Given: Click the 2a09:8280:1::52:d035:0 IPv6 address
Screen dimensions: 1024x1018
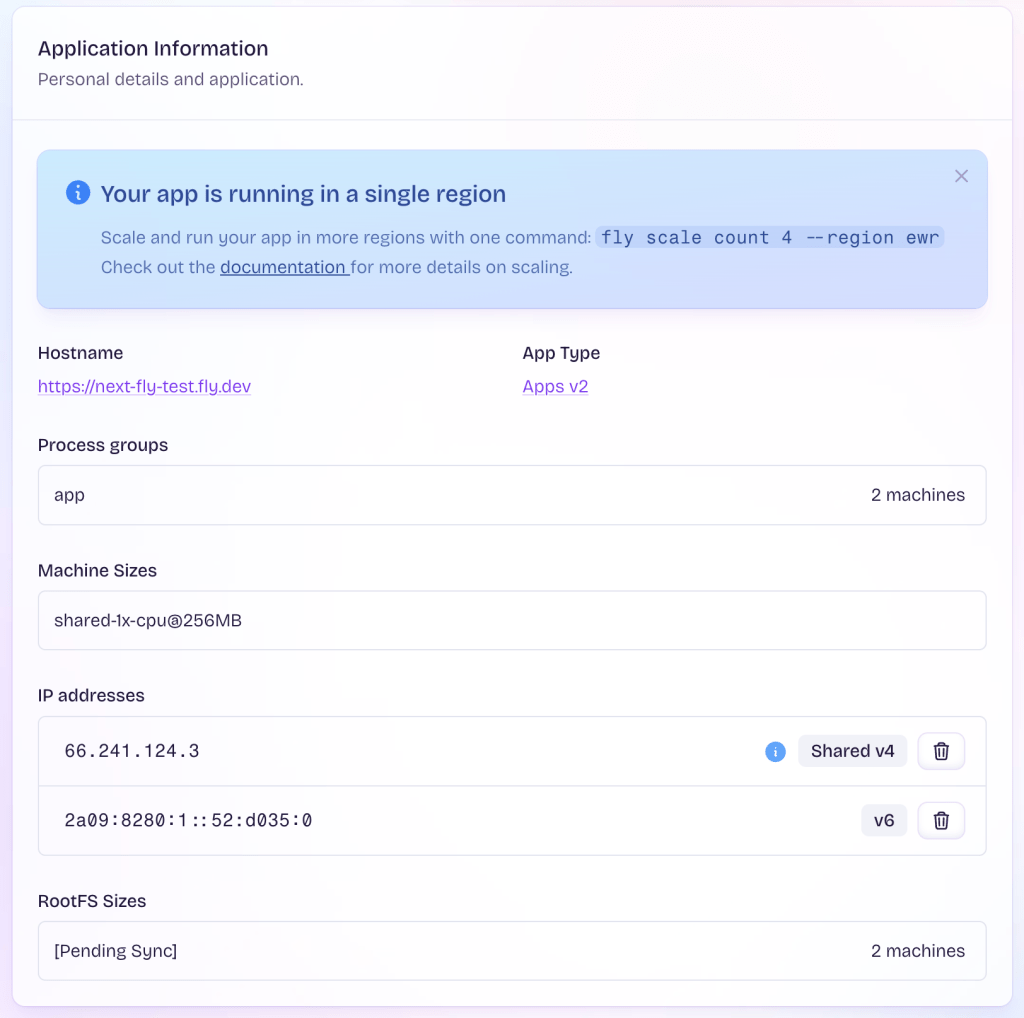Looking at the screenshot, I should (x=188, y=821).
